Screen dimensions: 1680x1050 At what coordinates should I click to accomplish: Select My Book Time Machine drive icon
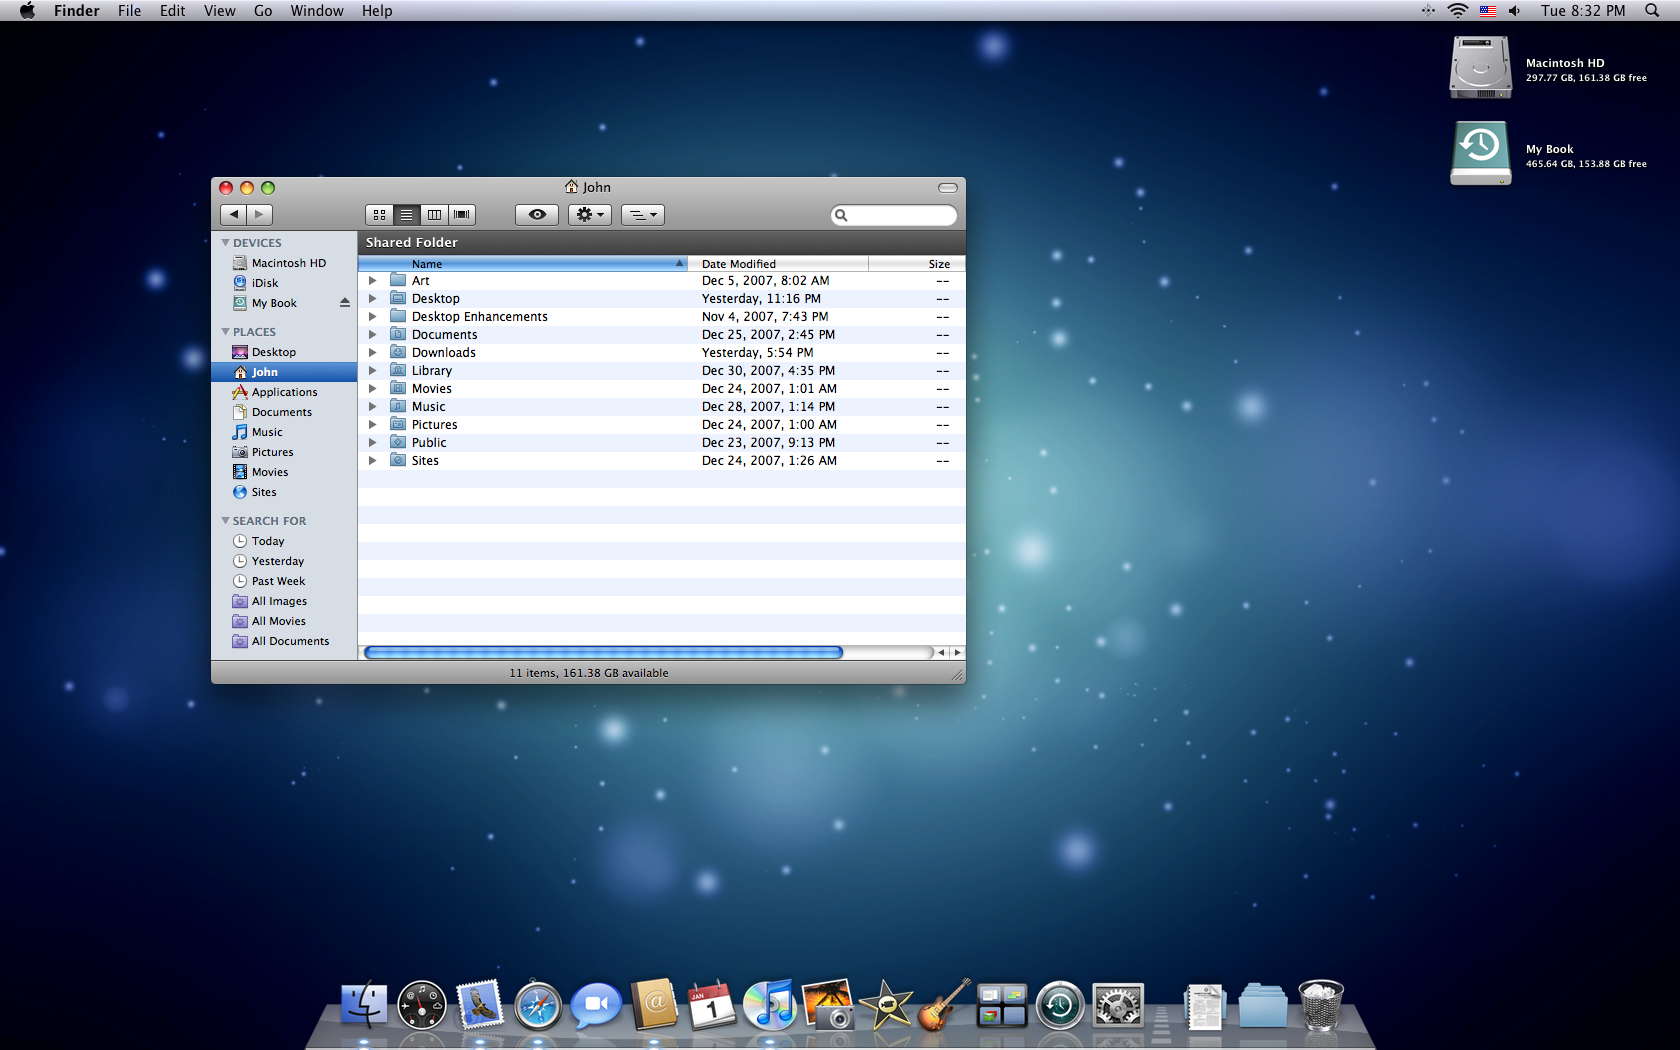pos(1481,153)
